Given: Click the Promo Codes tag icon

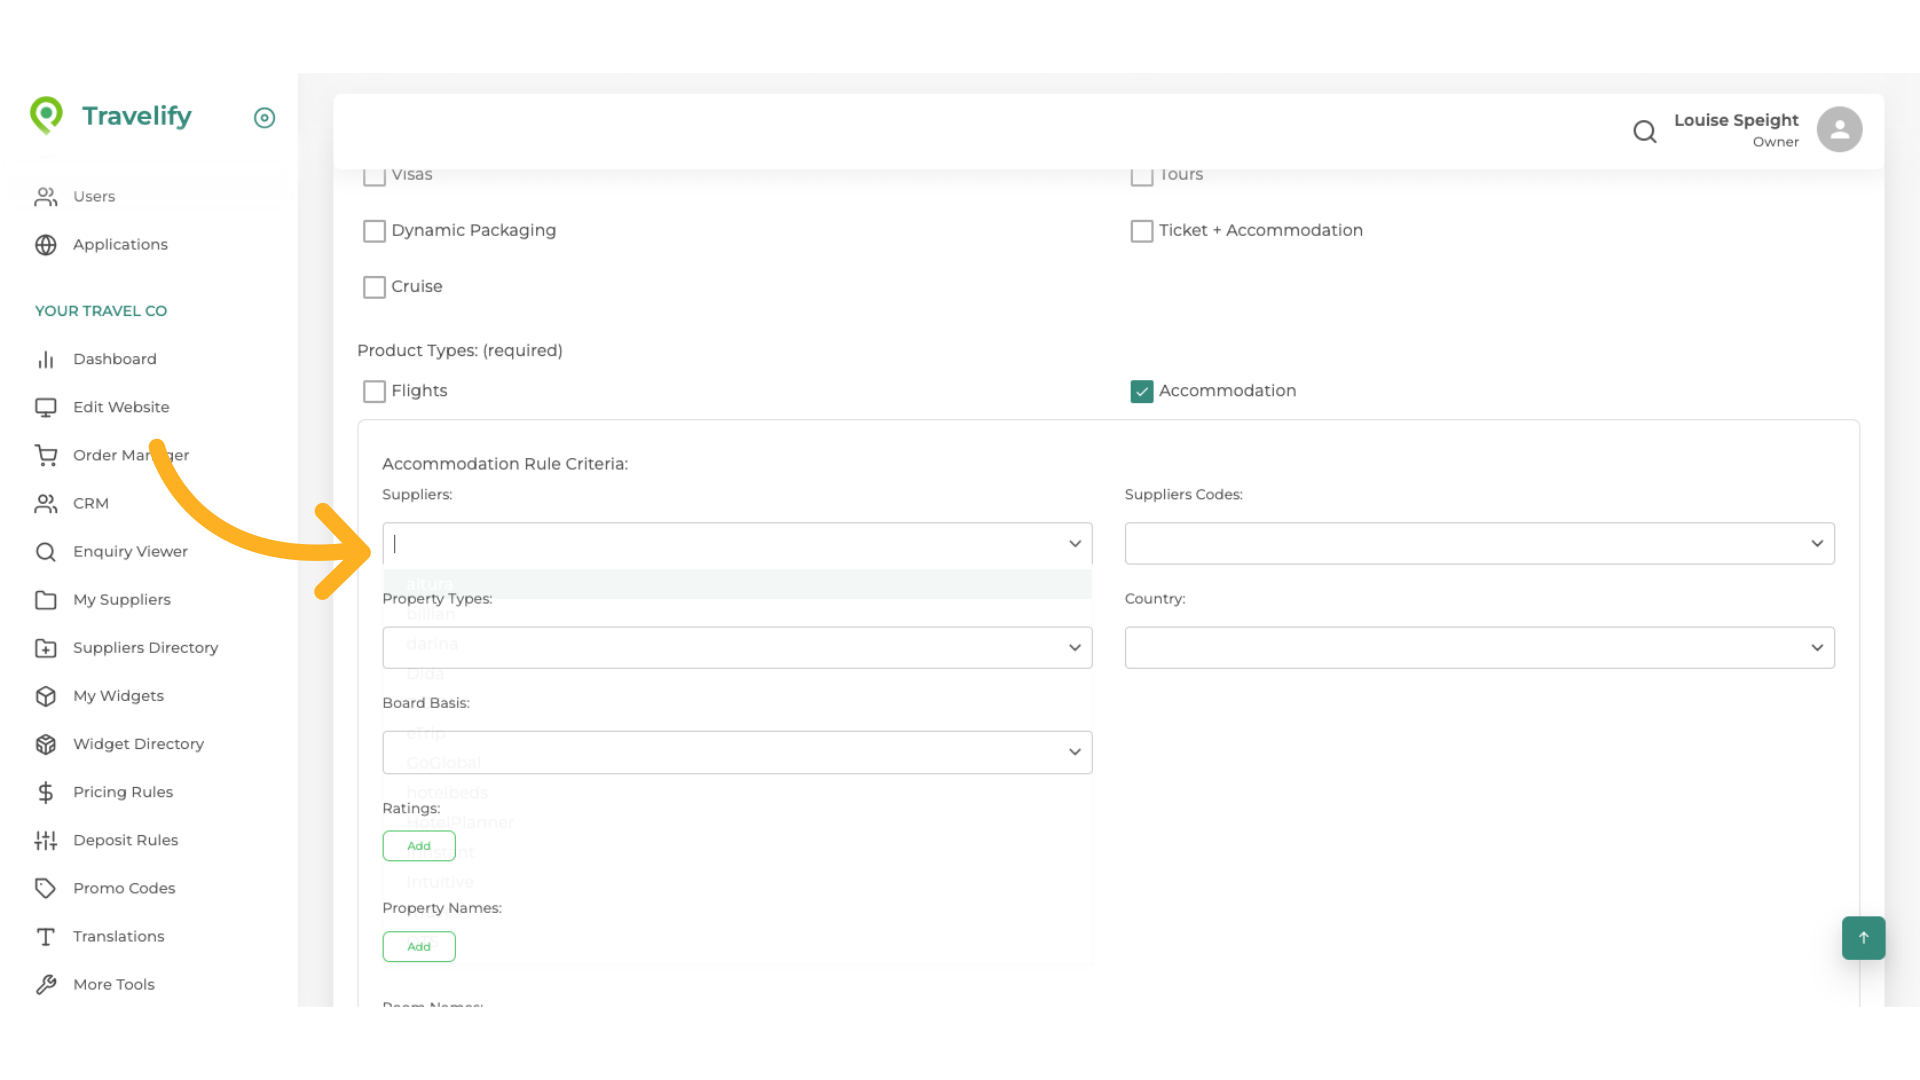Looking at the screenshot, I should pos(46,888).
